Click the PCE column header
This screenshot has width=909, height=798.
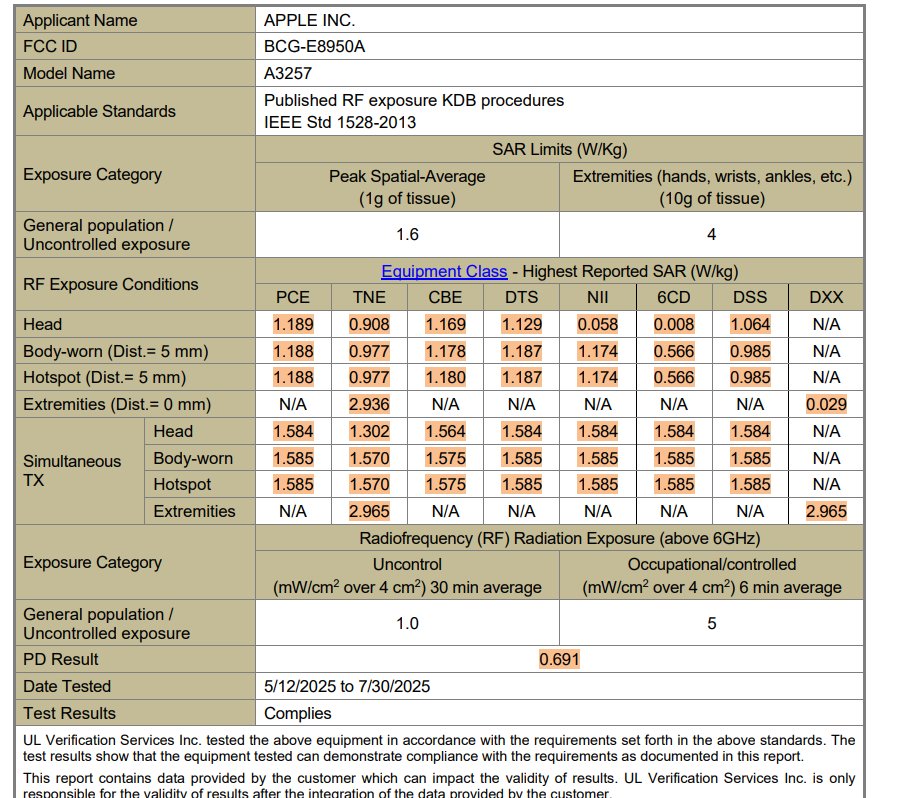tap(293, 297)
